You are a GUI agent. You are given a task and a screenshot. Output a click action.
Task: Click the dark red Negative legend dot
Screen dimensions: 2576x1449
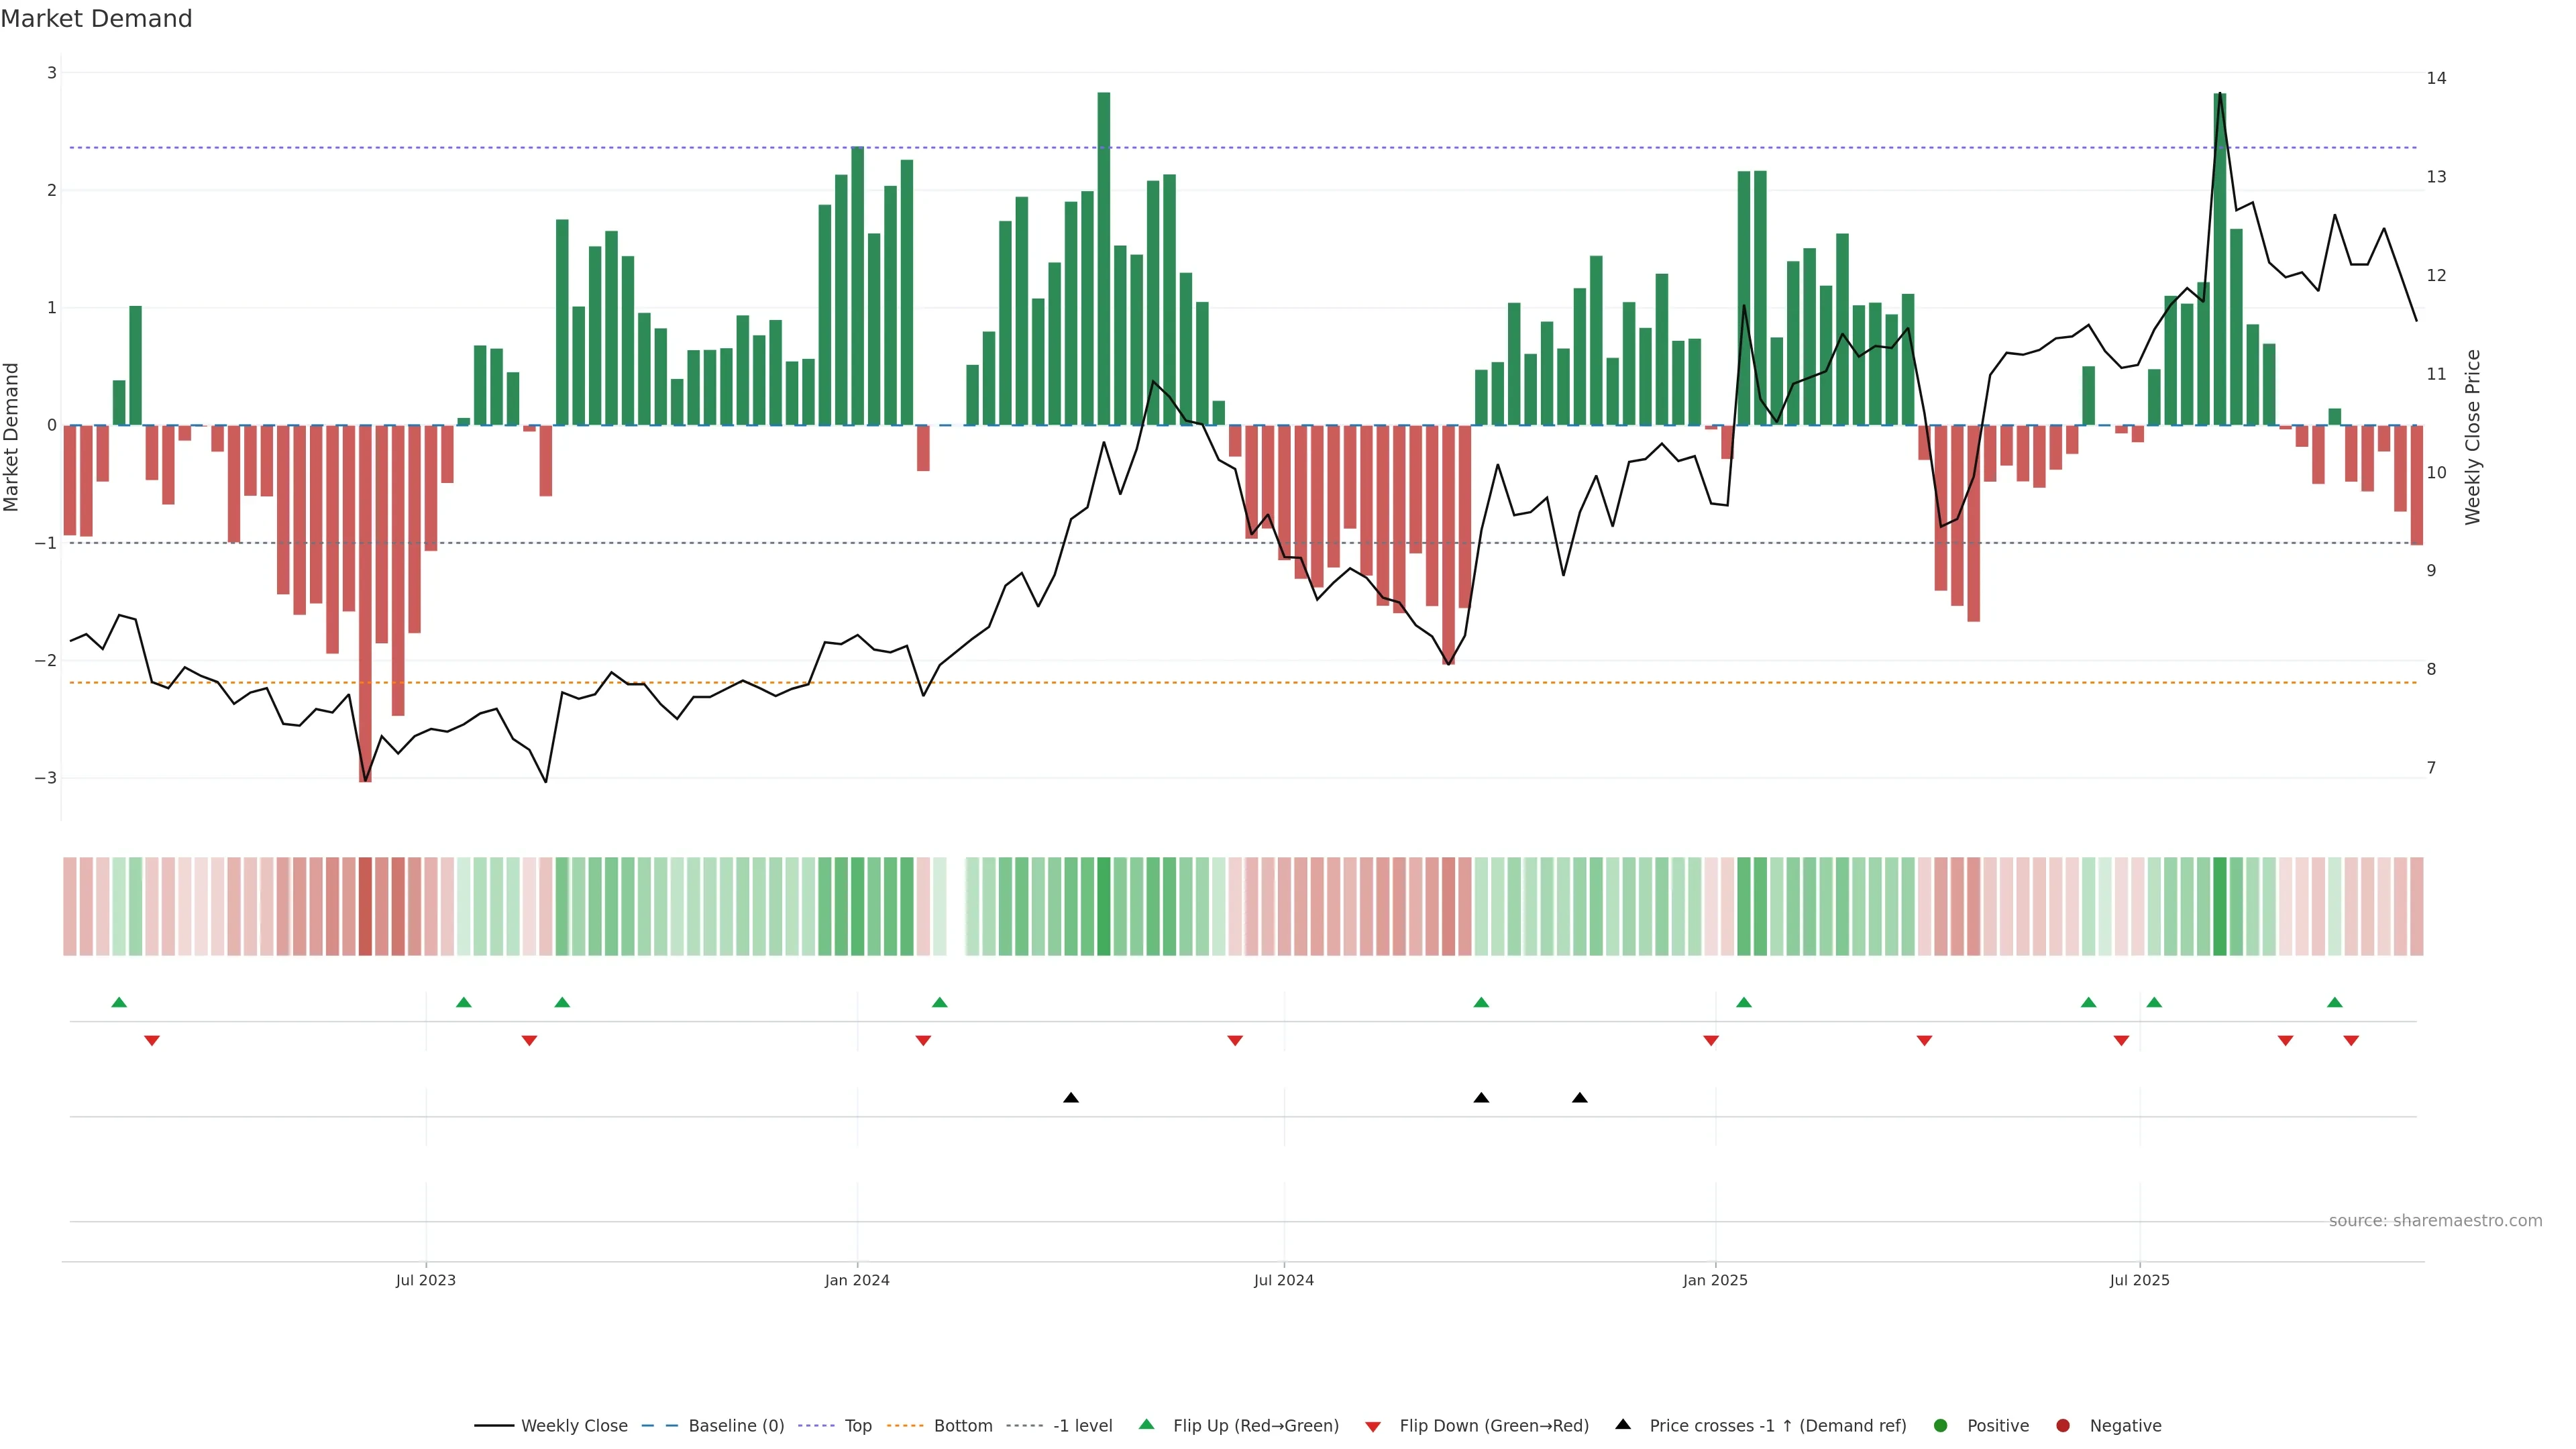(x=2063, y=1426)
